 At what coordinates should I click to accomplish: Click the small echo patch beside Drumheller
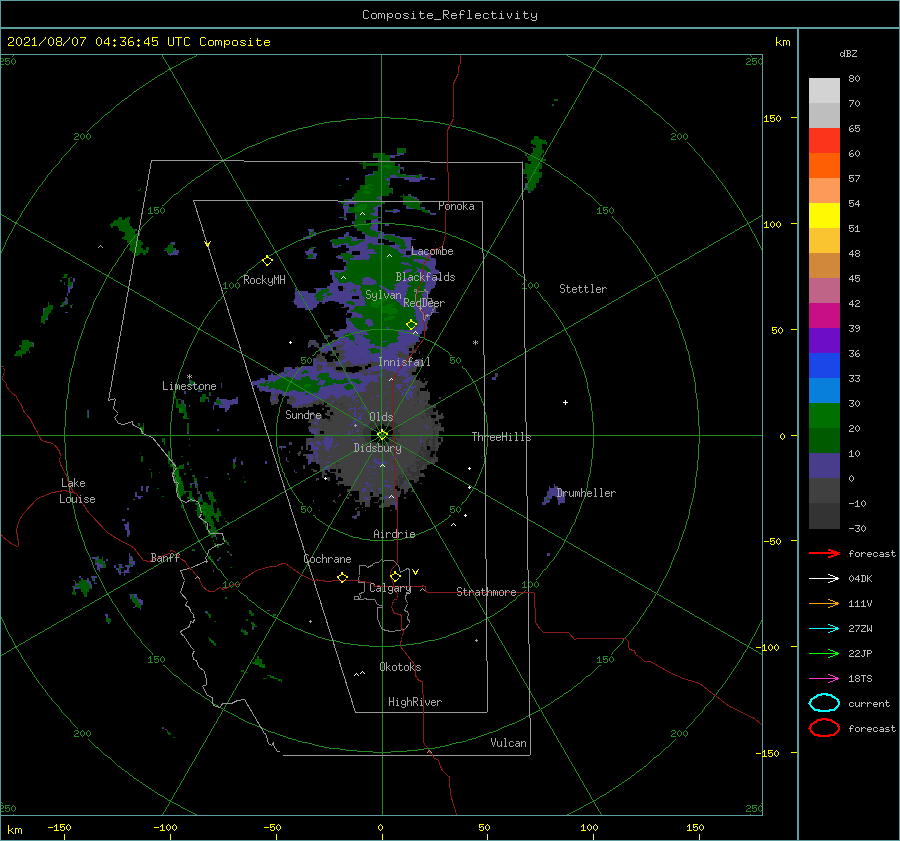click(553, 495)
